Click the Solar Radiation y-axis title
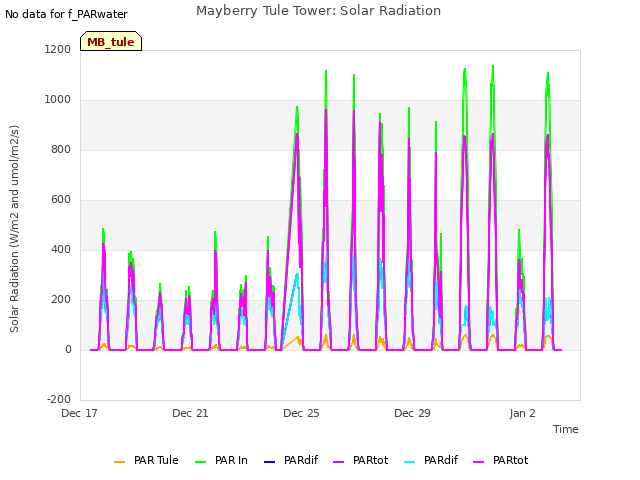This screenshot has height=480, width=640. pyautogui.click(x=14, y=229)
